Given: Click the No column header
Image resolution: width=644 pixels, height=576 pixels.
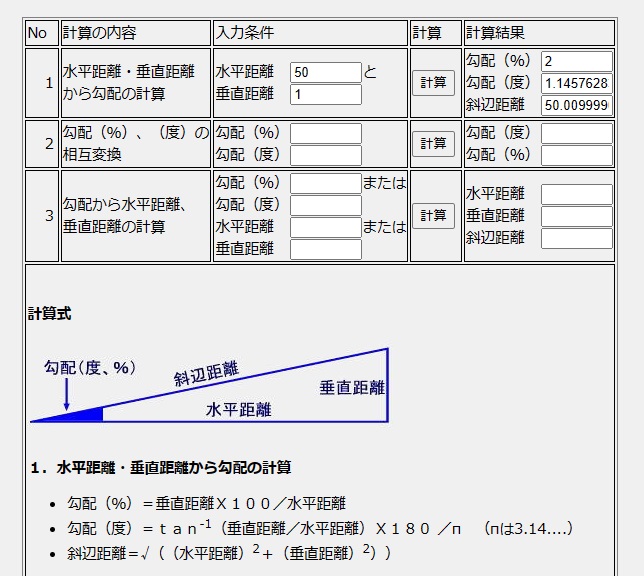Looking at the screenshot, I should [42, 33].
